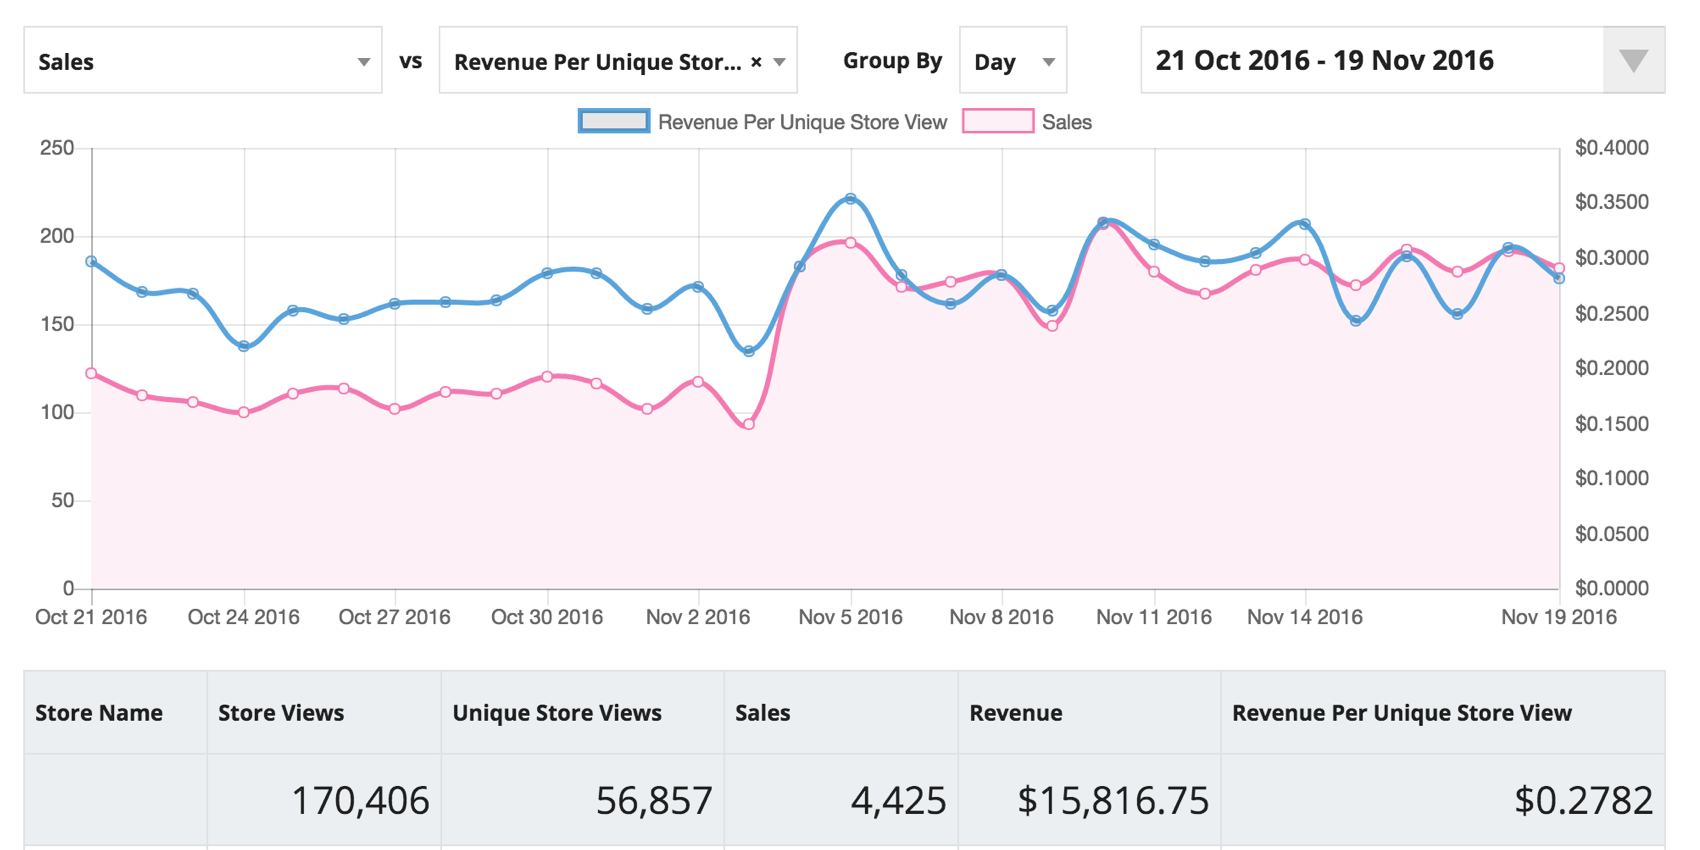
Task: Toggle Sales series via legend label
Action: click(1066, 122)
